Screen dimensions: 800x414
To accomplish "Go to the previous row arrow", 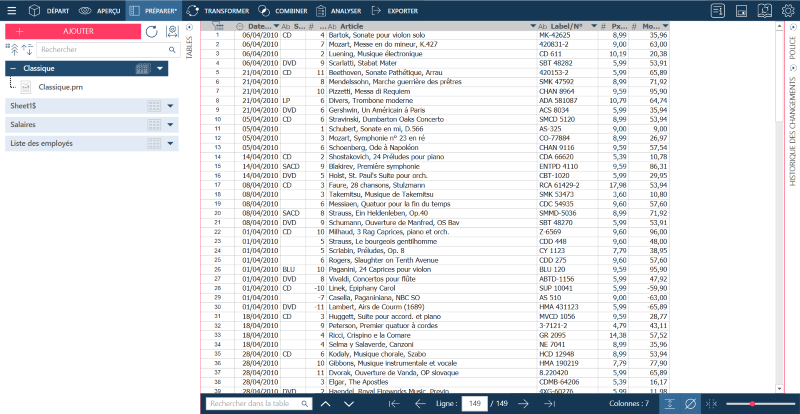I will pyautogui.click(x=420, y=404).
